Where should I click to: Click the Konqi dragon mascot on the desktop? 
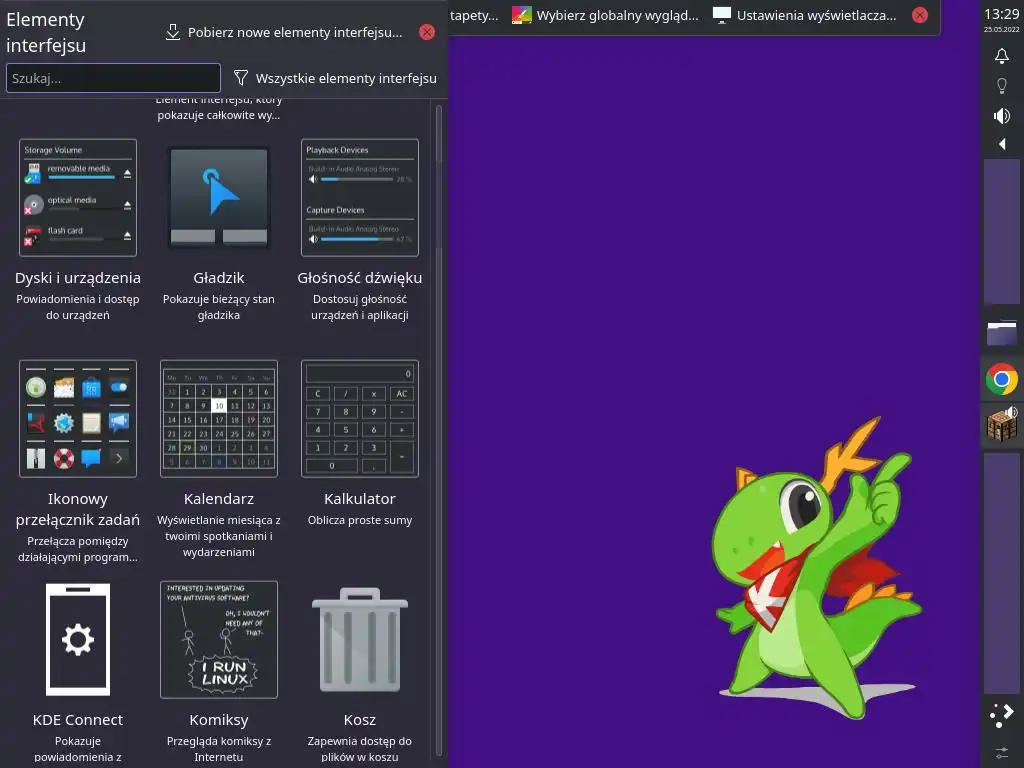(x=816, y=568)
